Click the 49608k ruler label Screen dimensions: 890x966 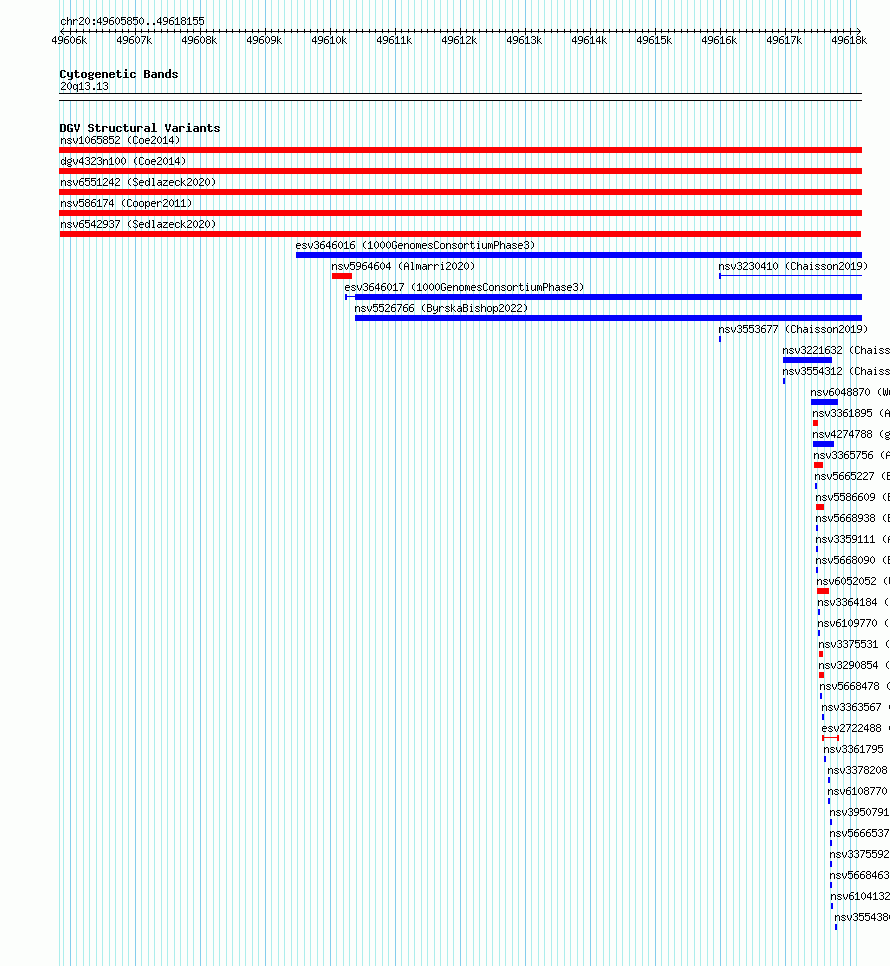tap(199, 40)
